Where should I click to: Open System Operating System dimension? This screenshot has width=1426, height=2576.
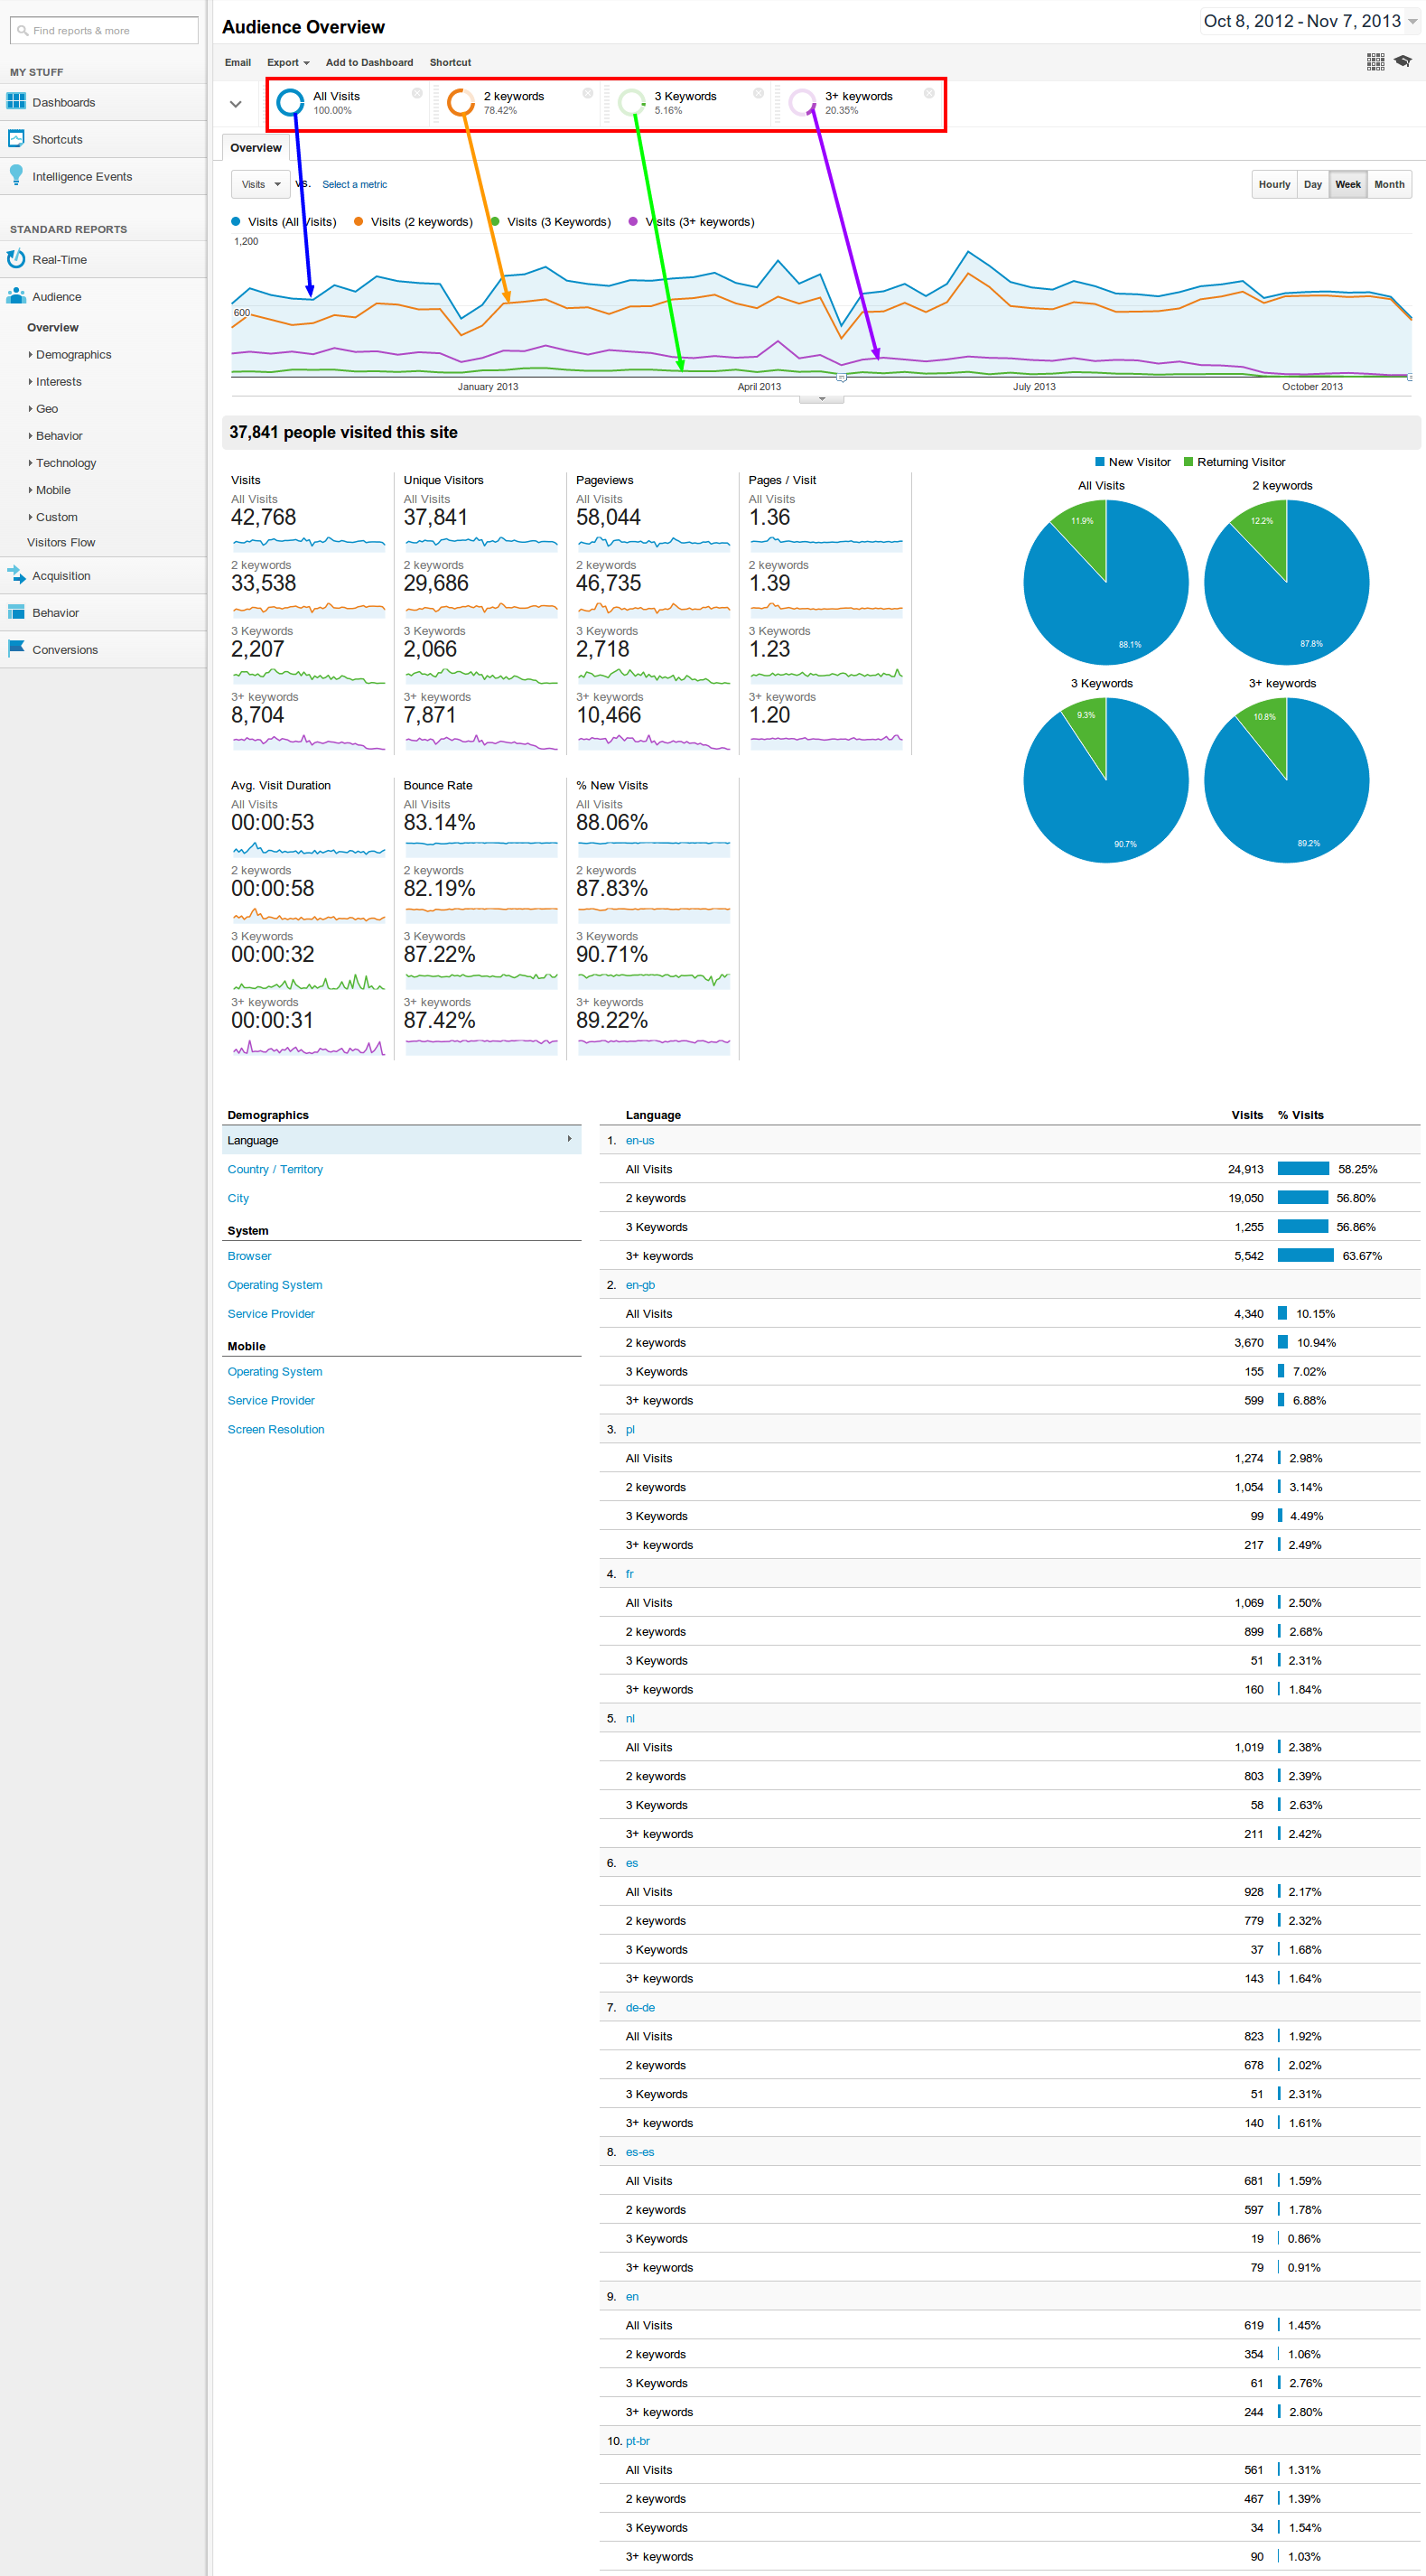[x=275, y=1285]
